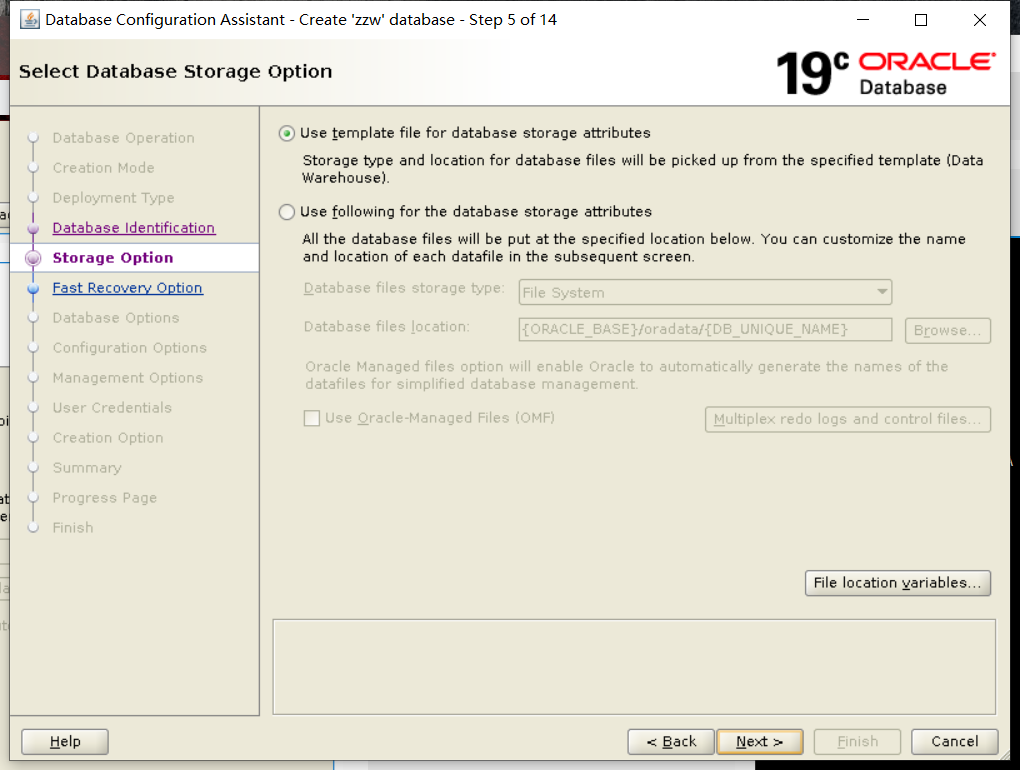Image resolution: width=1020 pixels, height=770 pixels.
Task: Click the Deployment Type step
Action: [113, 198]
